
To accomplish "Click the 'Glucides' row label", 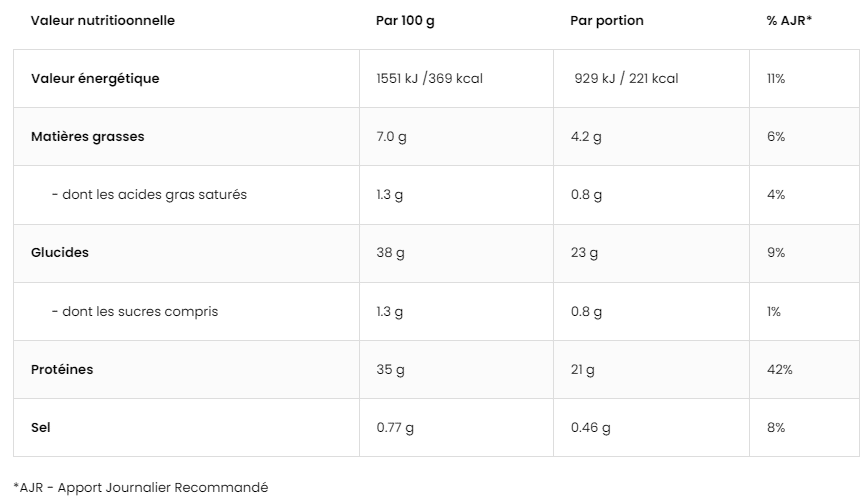I will (x=60, y=252).
